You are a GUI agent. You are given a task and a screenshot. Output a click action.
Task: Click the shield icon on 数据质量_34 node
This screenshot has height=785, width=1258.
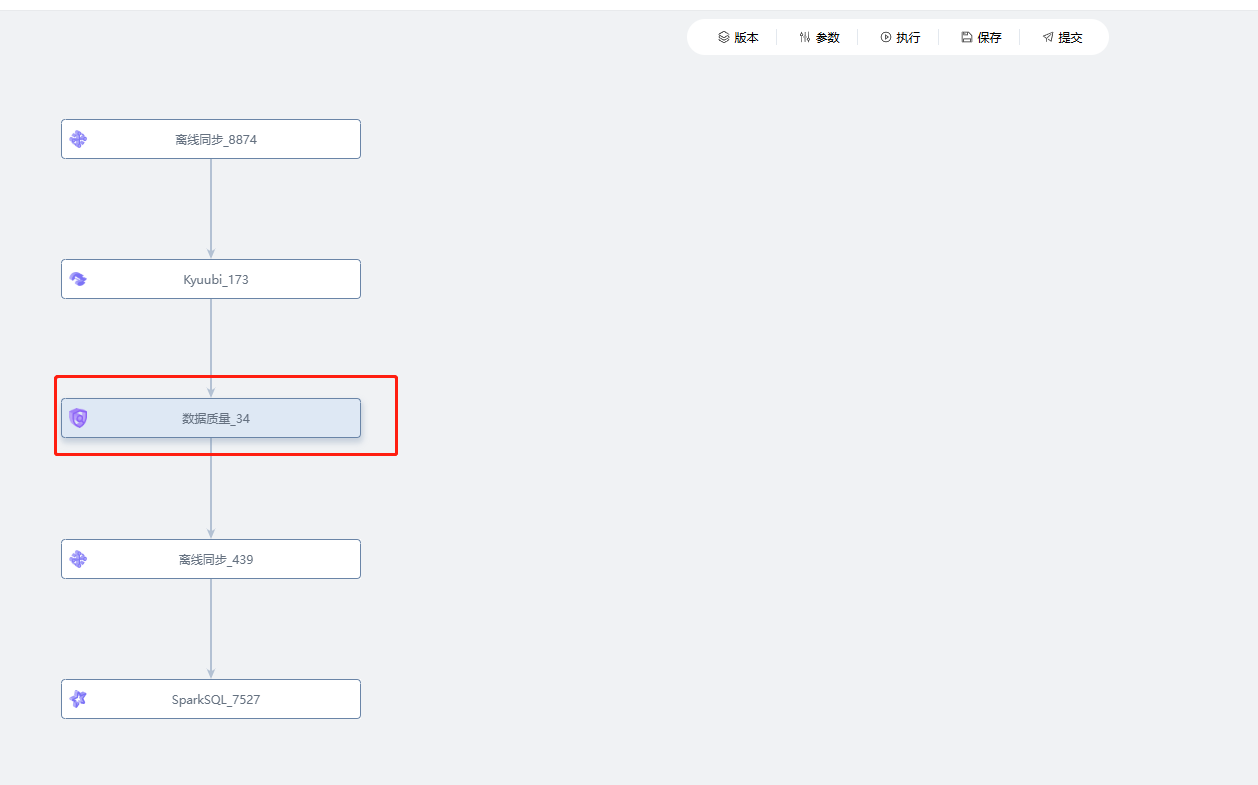click(x=78, y=418)
